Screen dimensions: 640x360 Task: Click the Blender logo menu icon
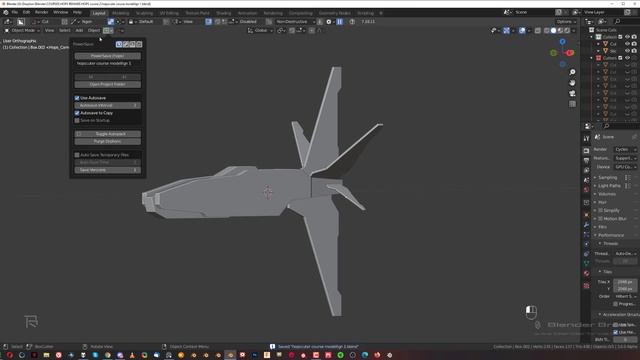point(6,13)
